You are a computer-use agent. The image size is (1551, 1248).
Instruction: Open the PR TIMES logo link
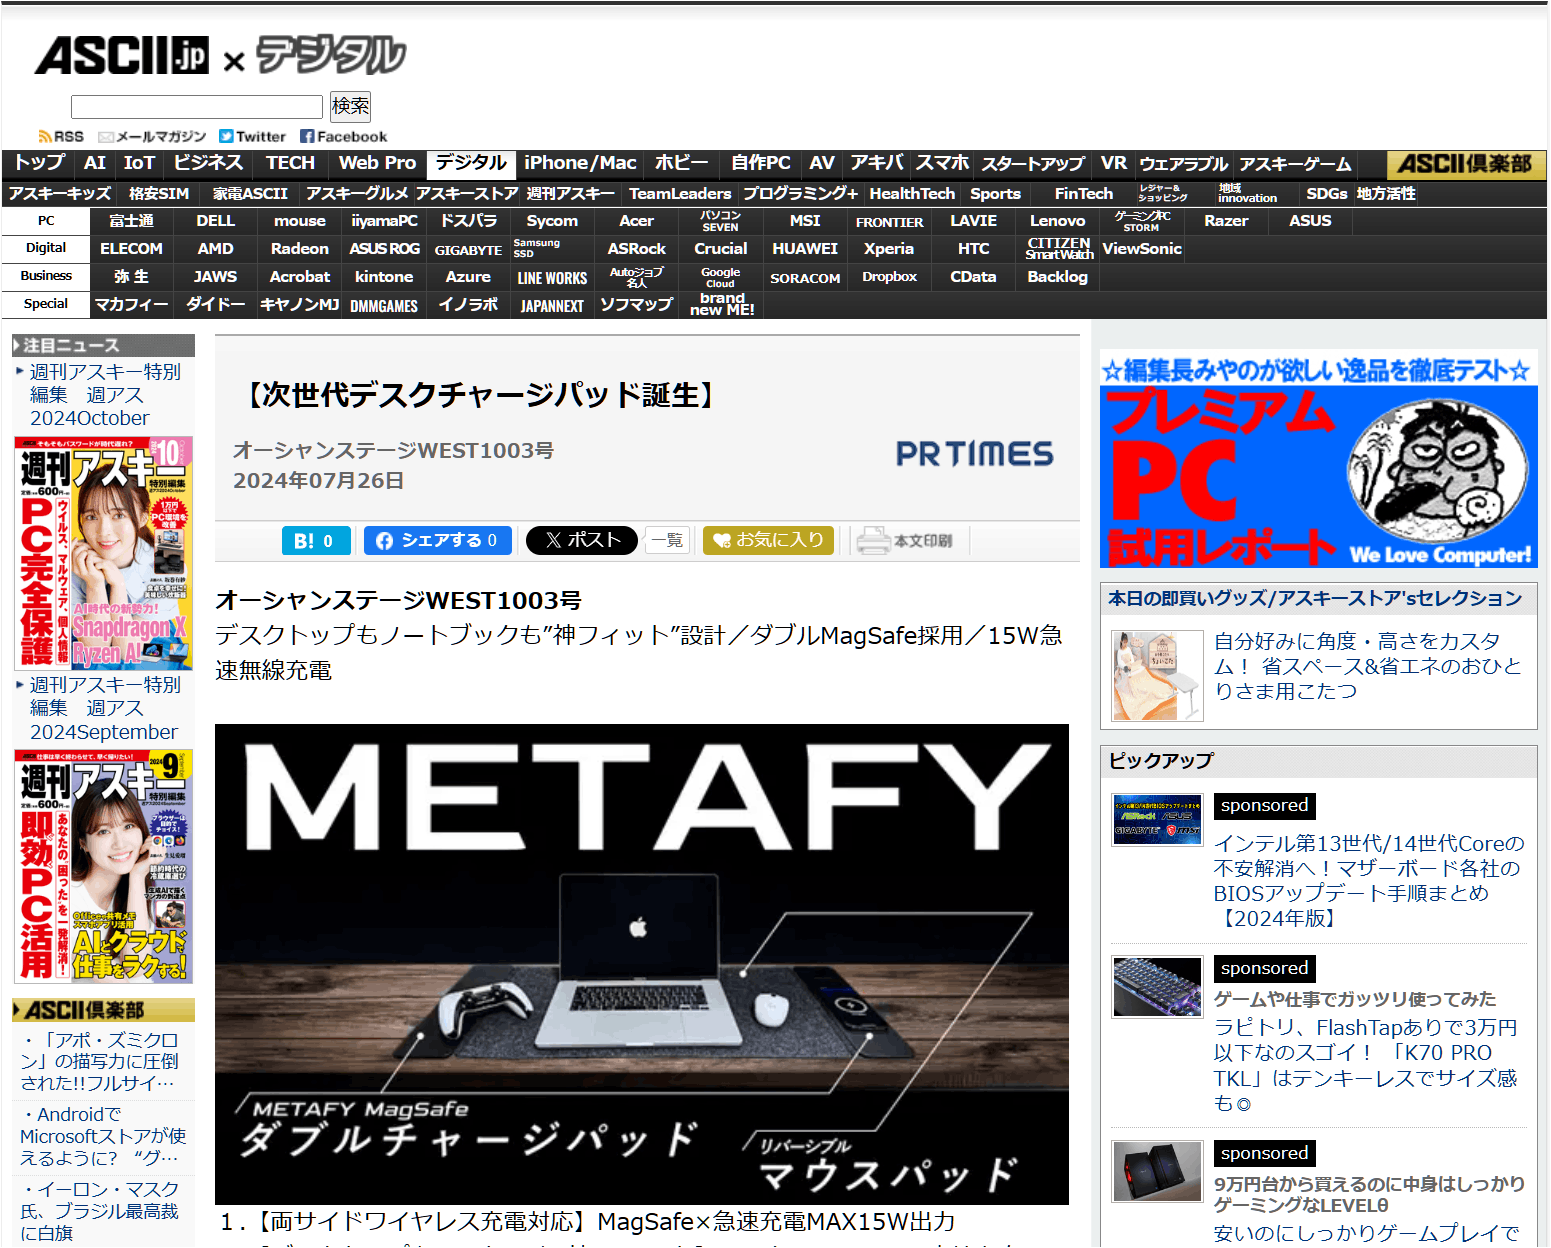(974, 454)
